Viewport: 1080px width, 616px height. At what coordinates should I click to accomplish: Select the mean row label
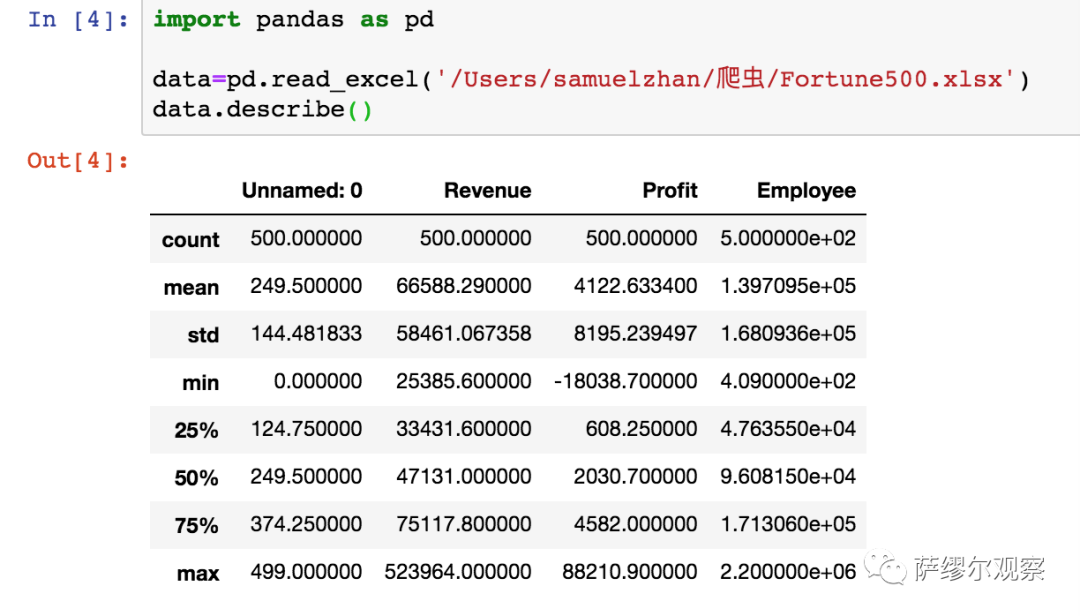(190, 287)
